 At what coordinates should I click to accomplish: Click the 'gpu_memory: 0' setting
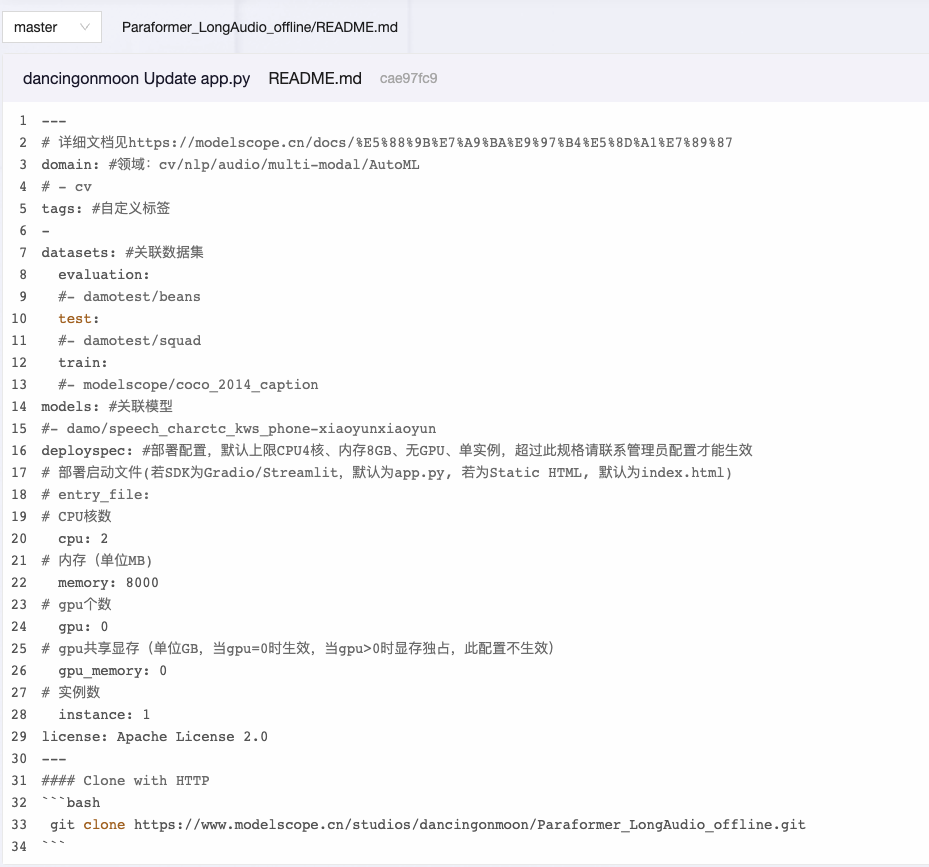pyautogui.click(x=112, y=671)
